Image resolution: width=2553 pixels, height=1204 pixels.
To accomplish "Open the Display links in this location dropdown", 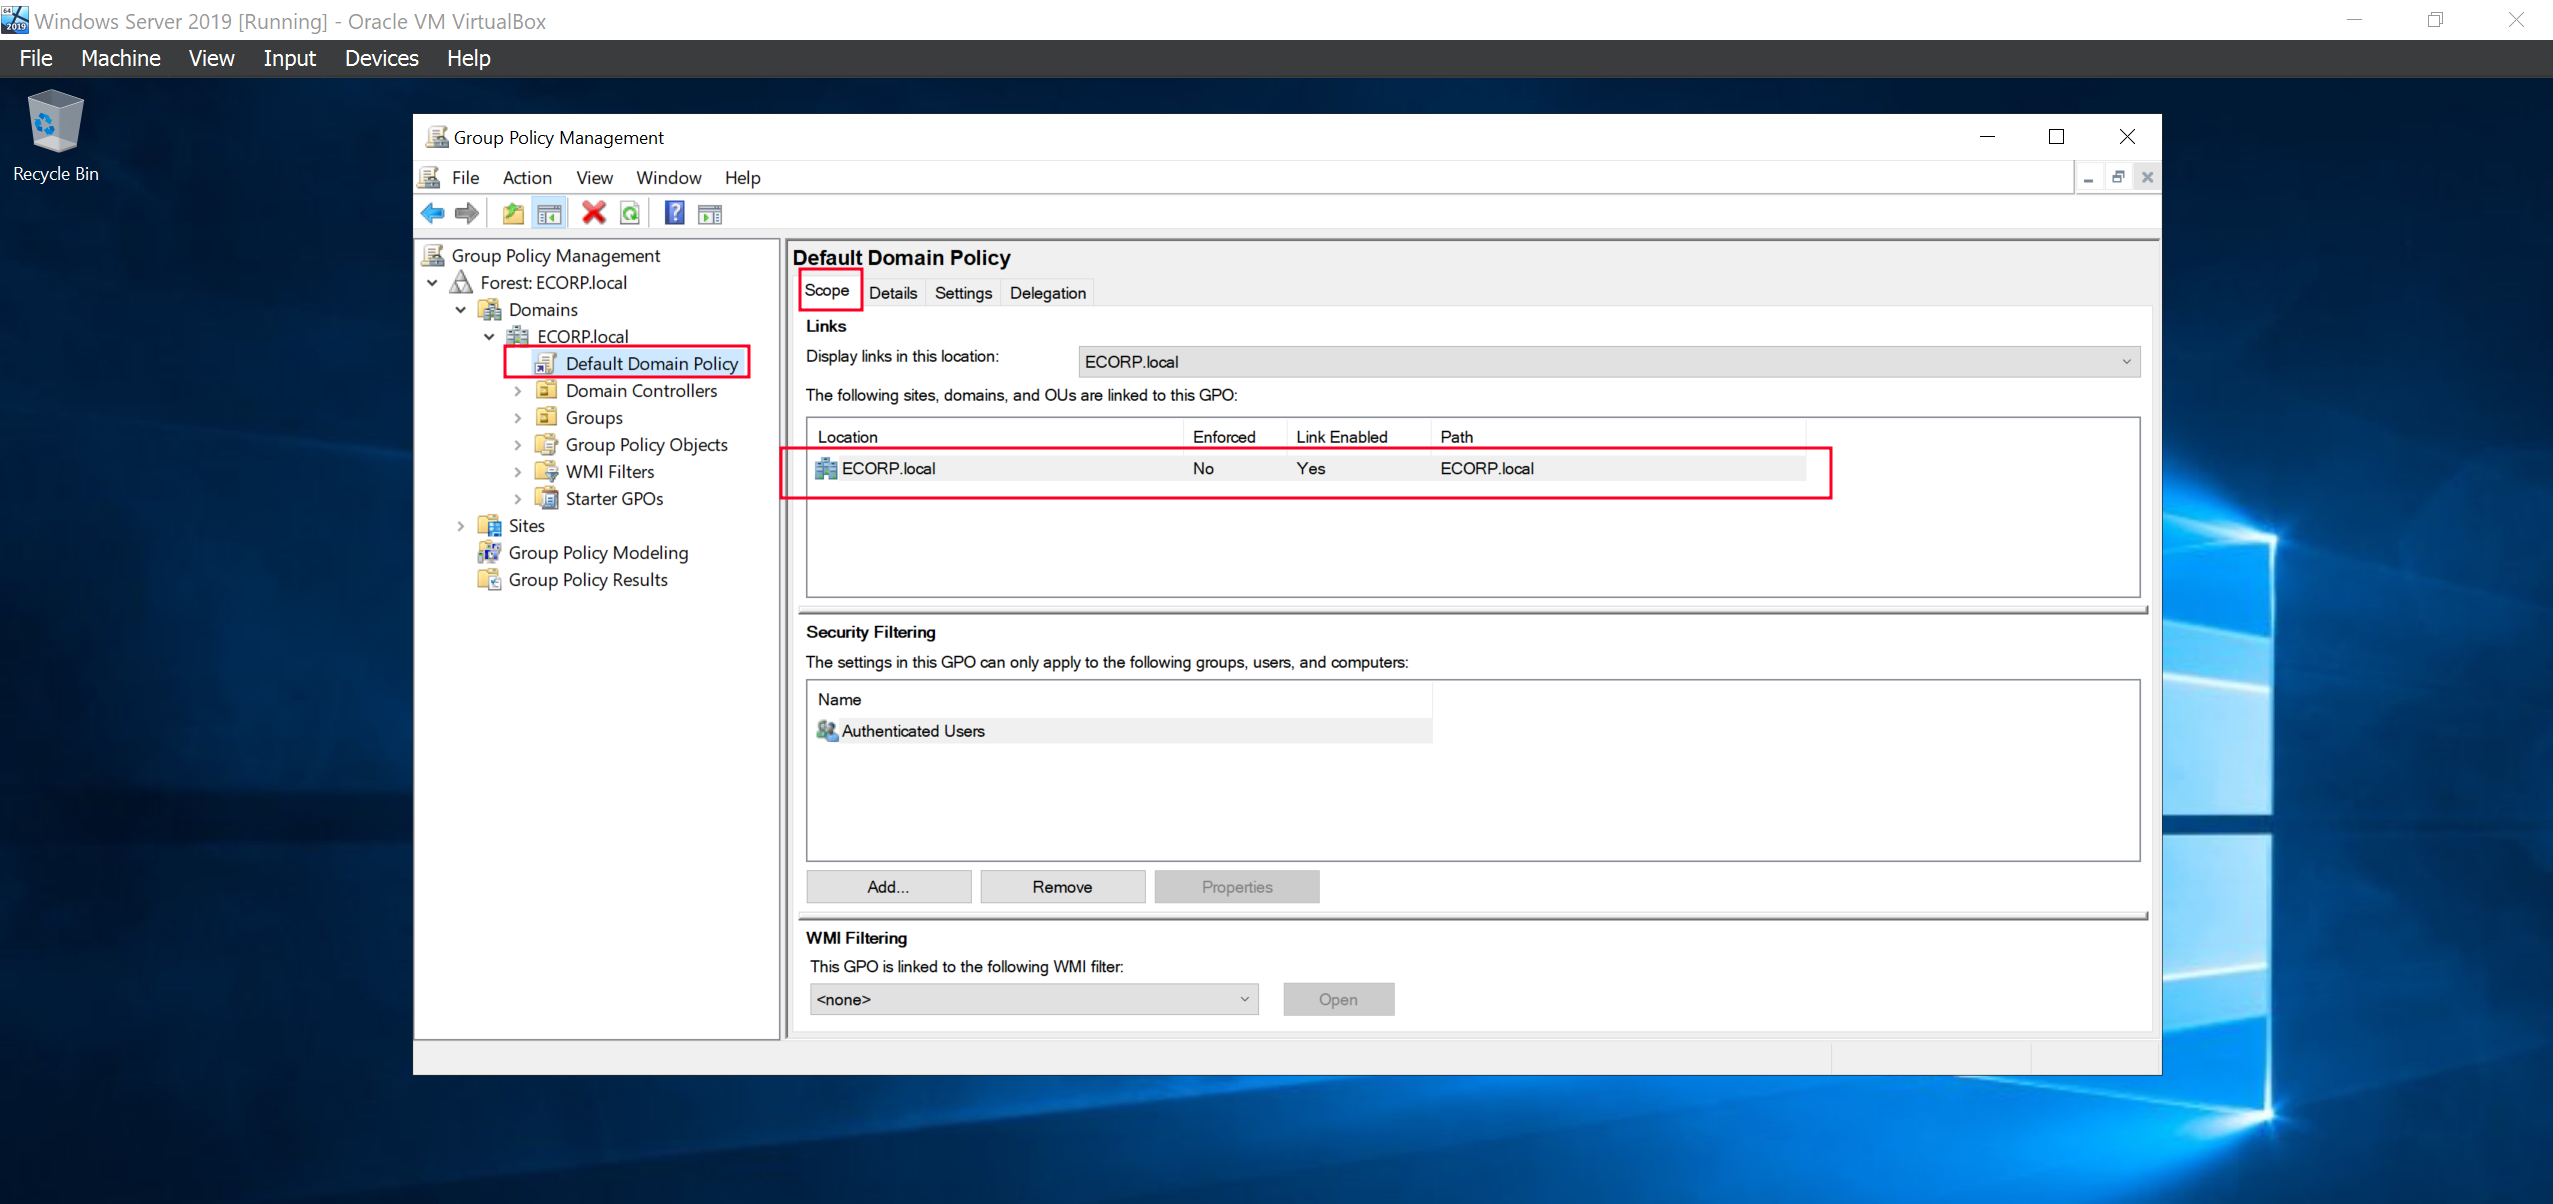I will click(x=1609, y=361).
